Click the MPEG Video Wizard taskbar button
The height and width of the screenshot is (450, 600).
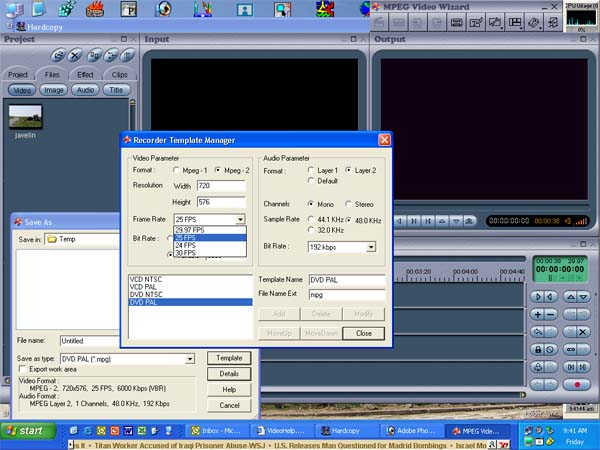(x=476, y=431)
